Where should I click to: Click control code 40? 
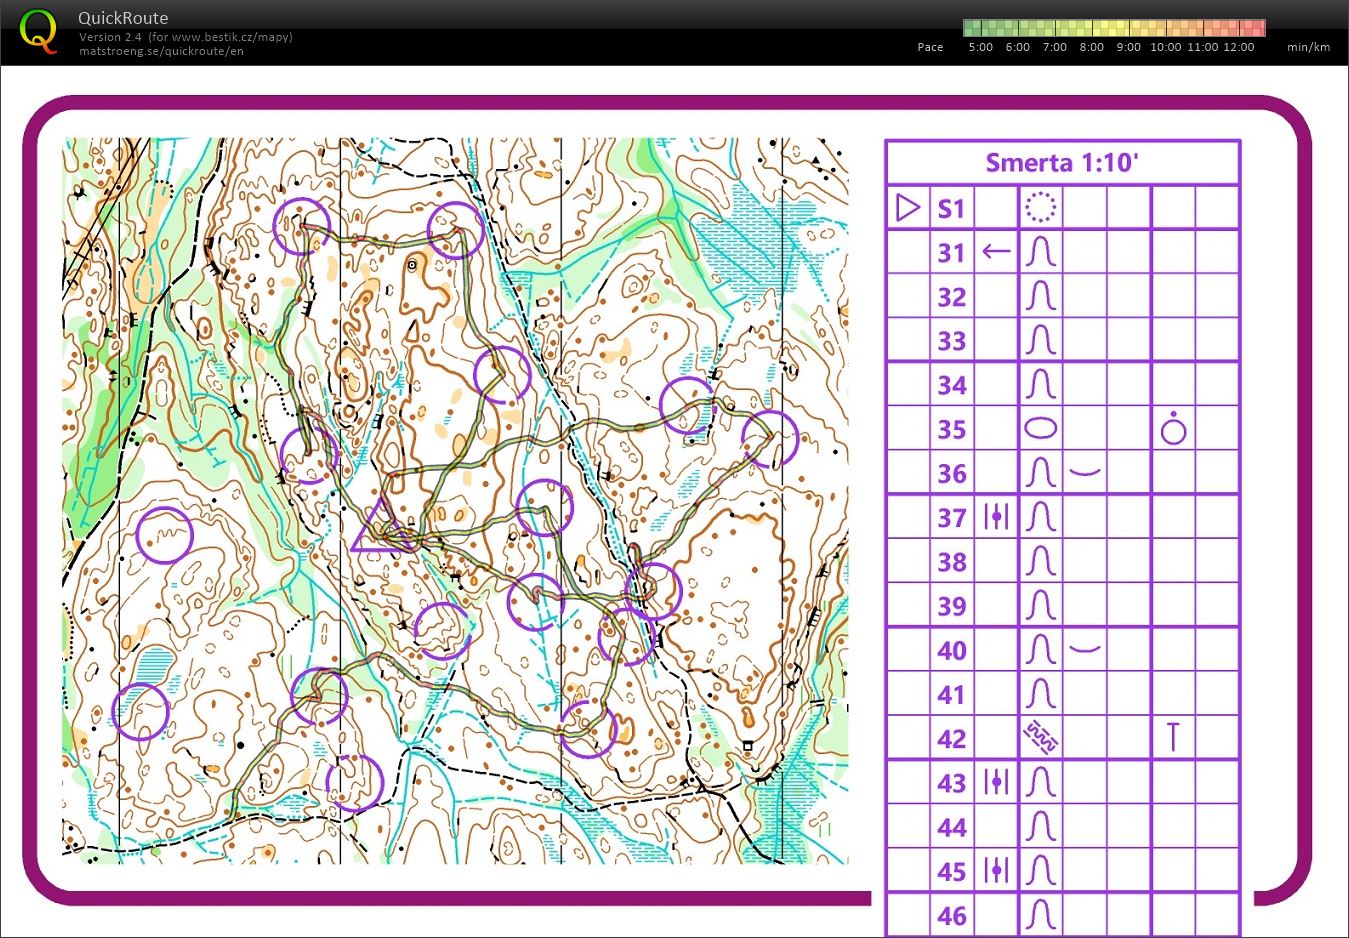[952, 650]
